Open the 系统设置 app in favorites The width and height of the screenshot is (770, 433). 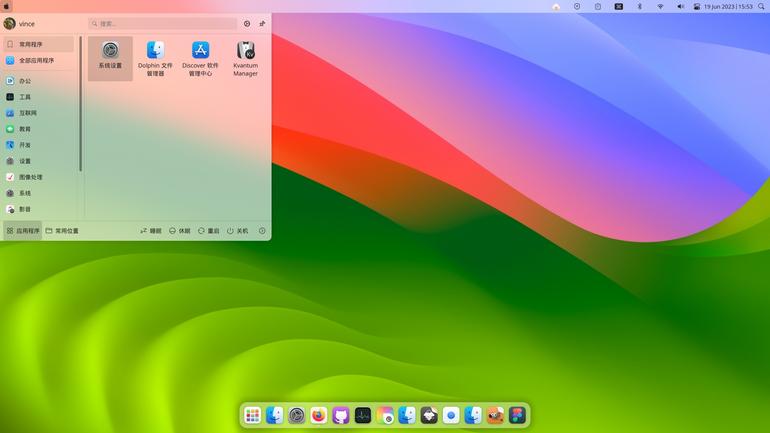coord(110,58)
